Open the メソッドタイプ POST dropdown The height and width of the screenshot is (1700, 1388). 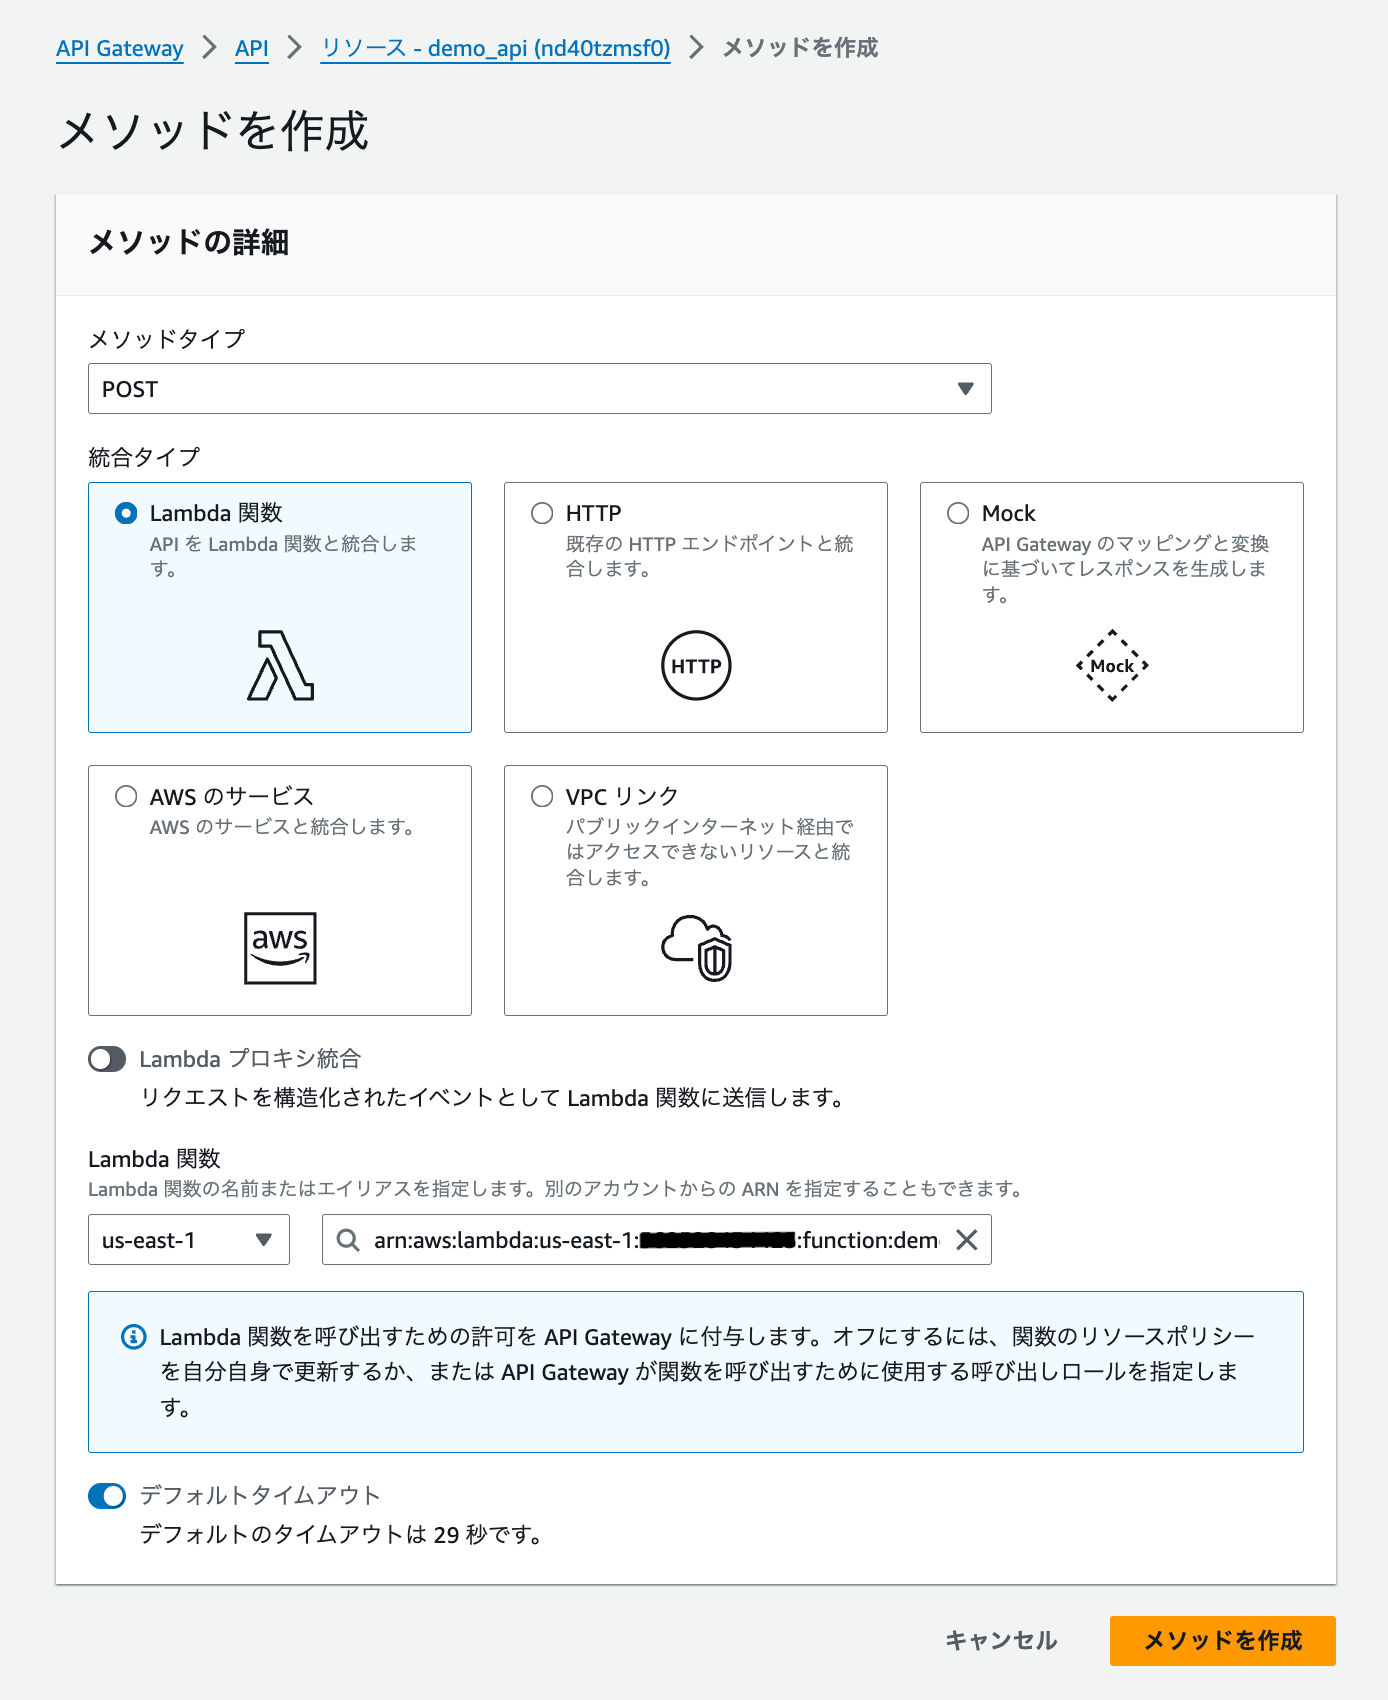pyautogui.click(x=540, y=389)
